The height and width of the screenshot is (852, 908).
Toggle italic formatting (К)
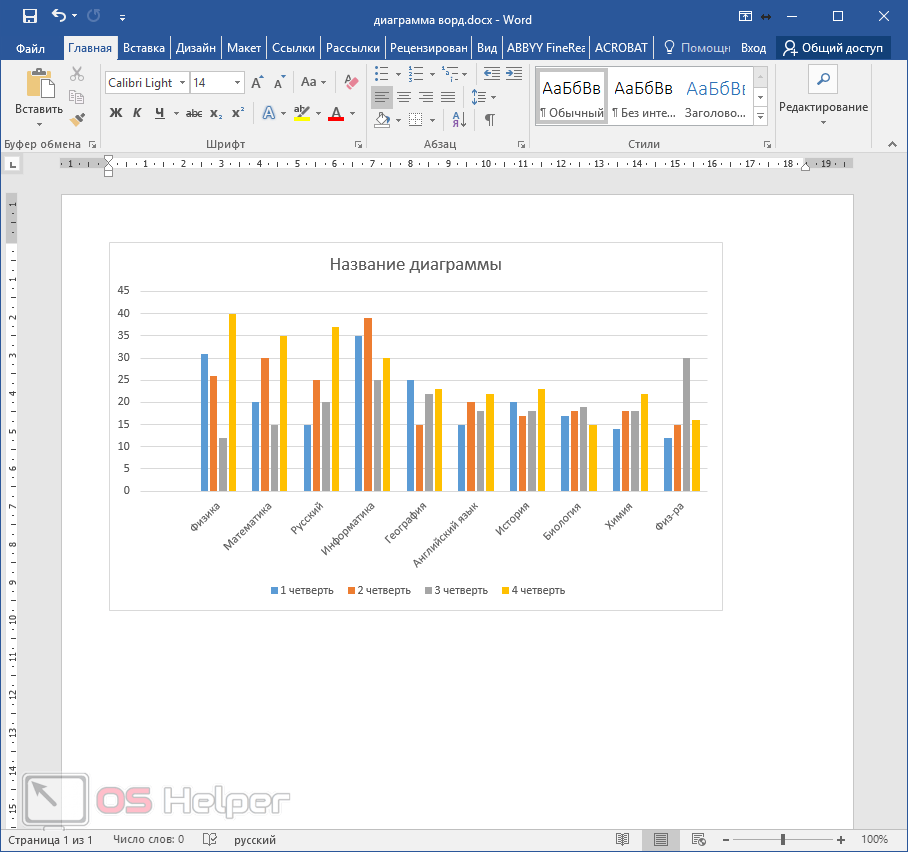click(137, 113)
